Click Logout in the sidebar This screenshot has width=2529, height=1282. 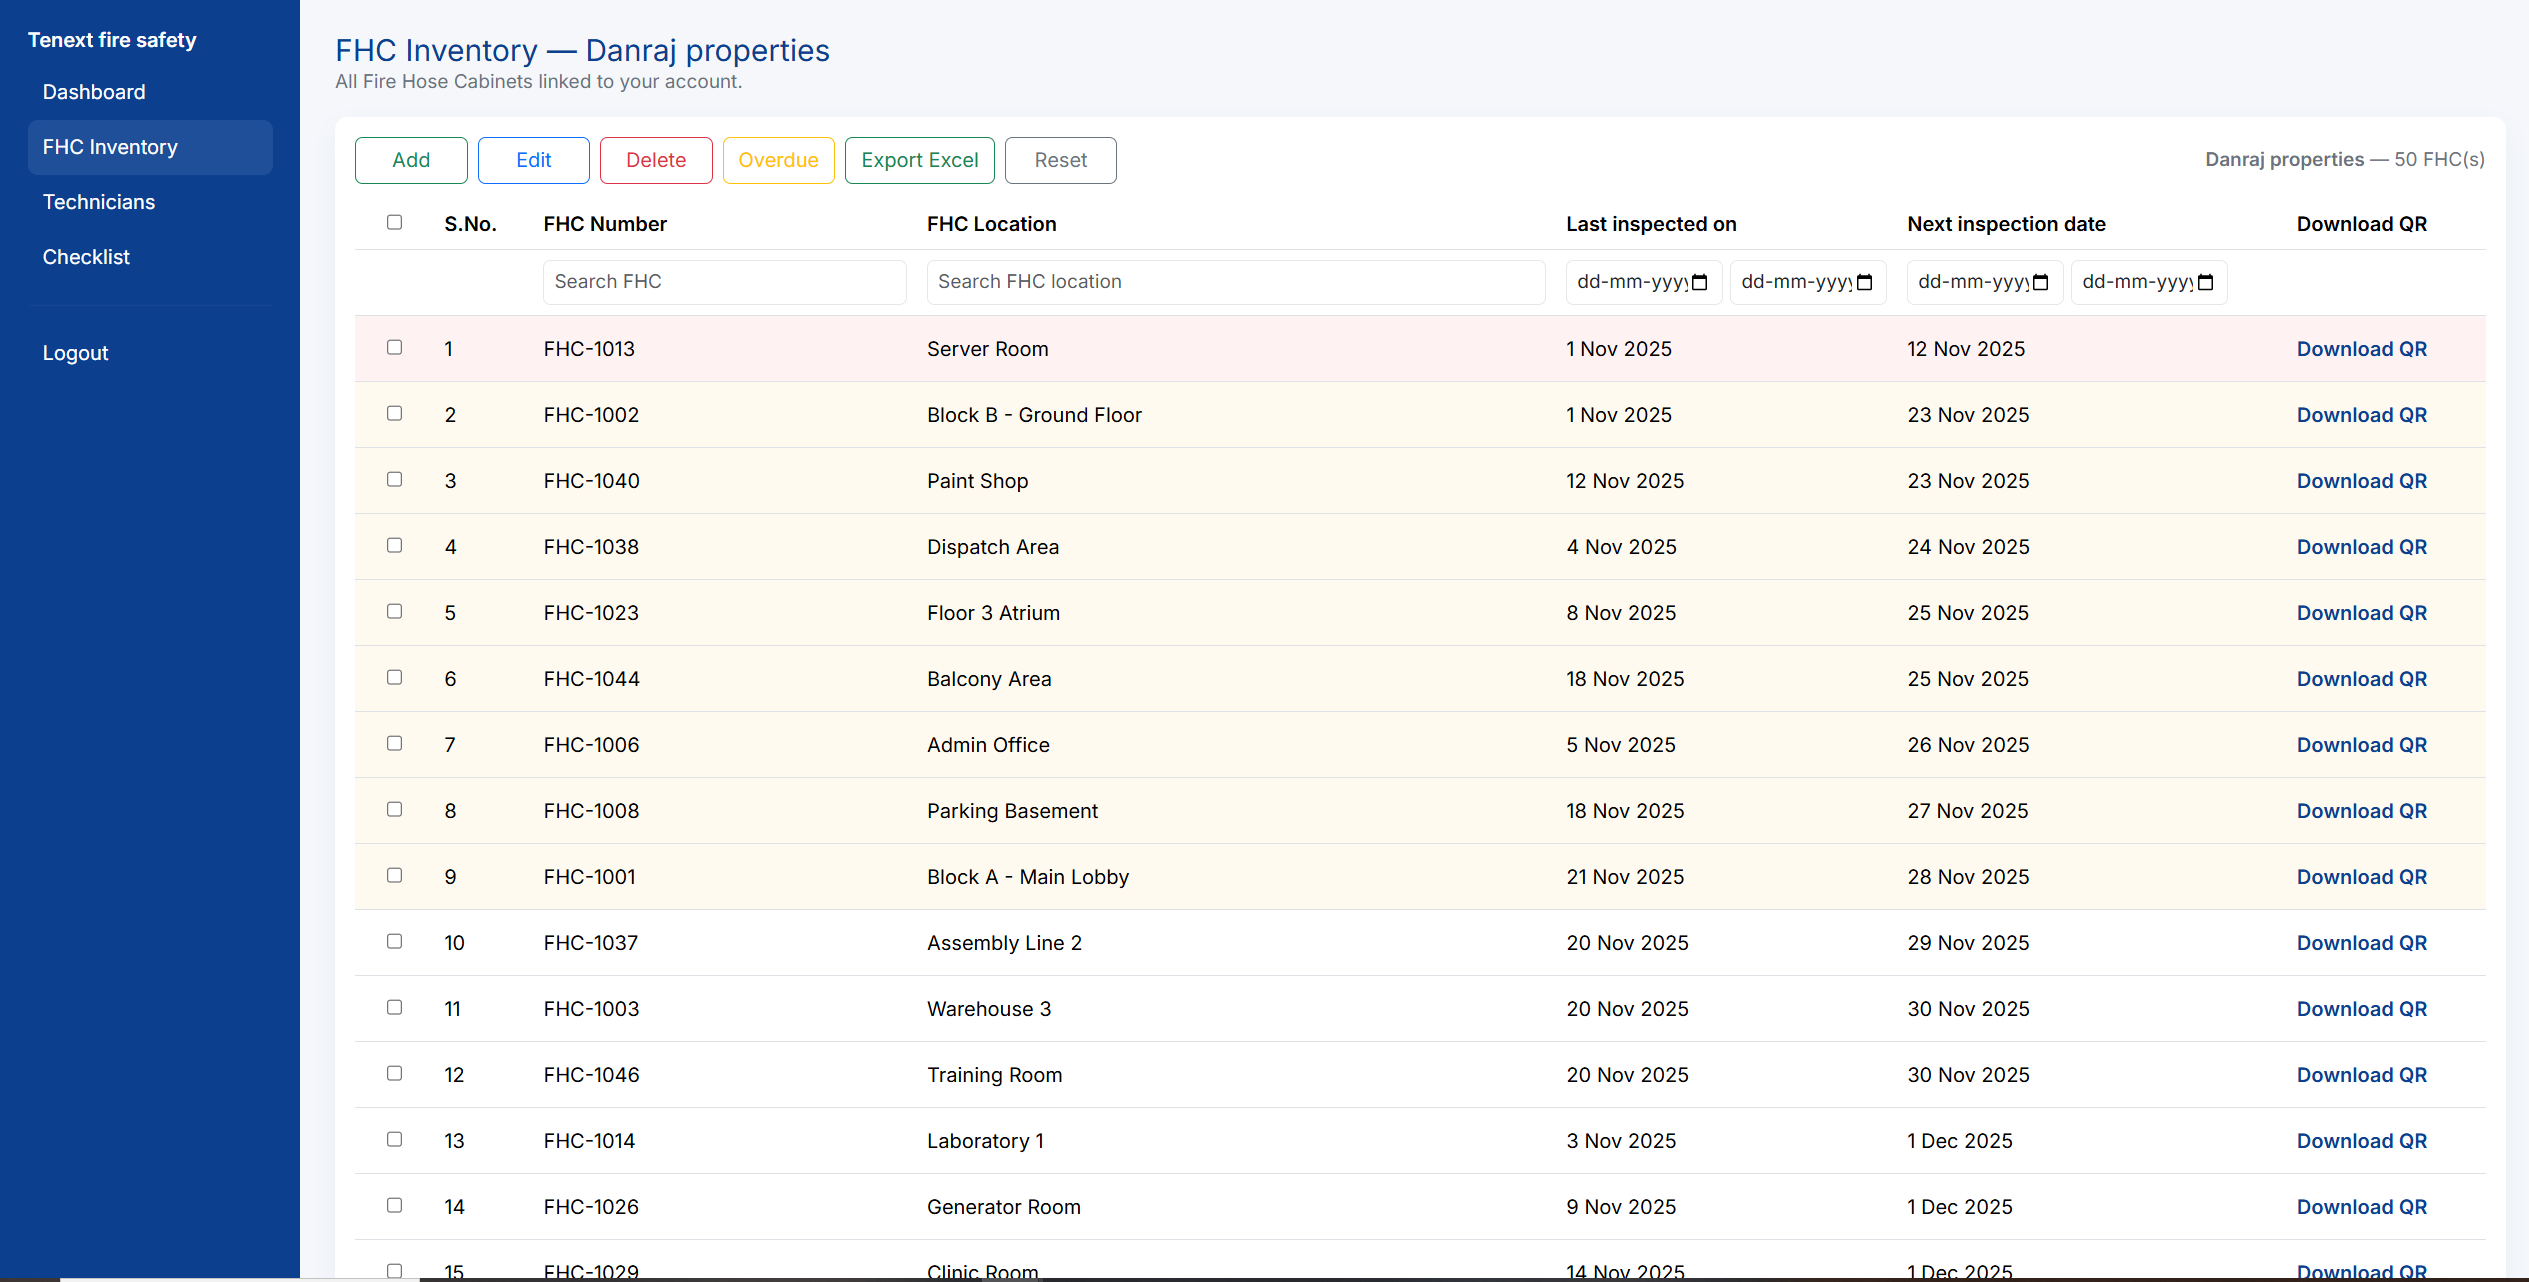[x=75, y=353]
